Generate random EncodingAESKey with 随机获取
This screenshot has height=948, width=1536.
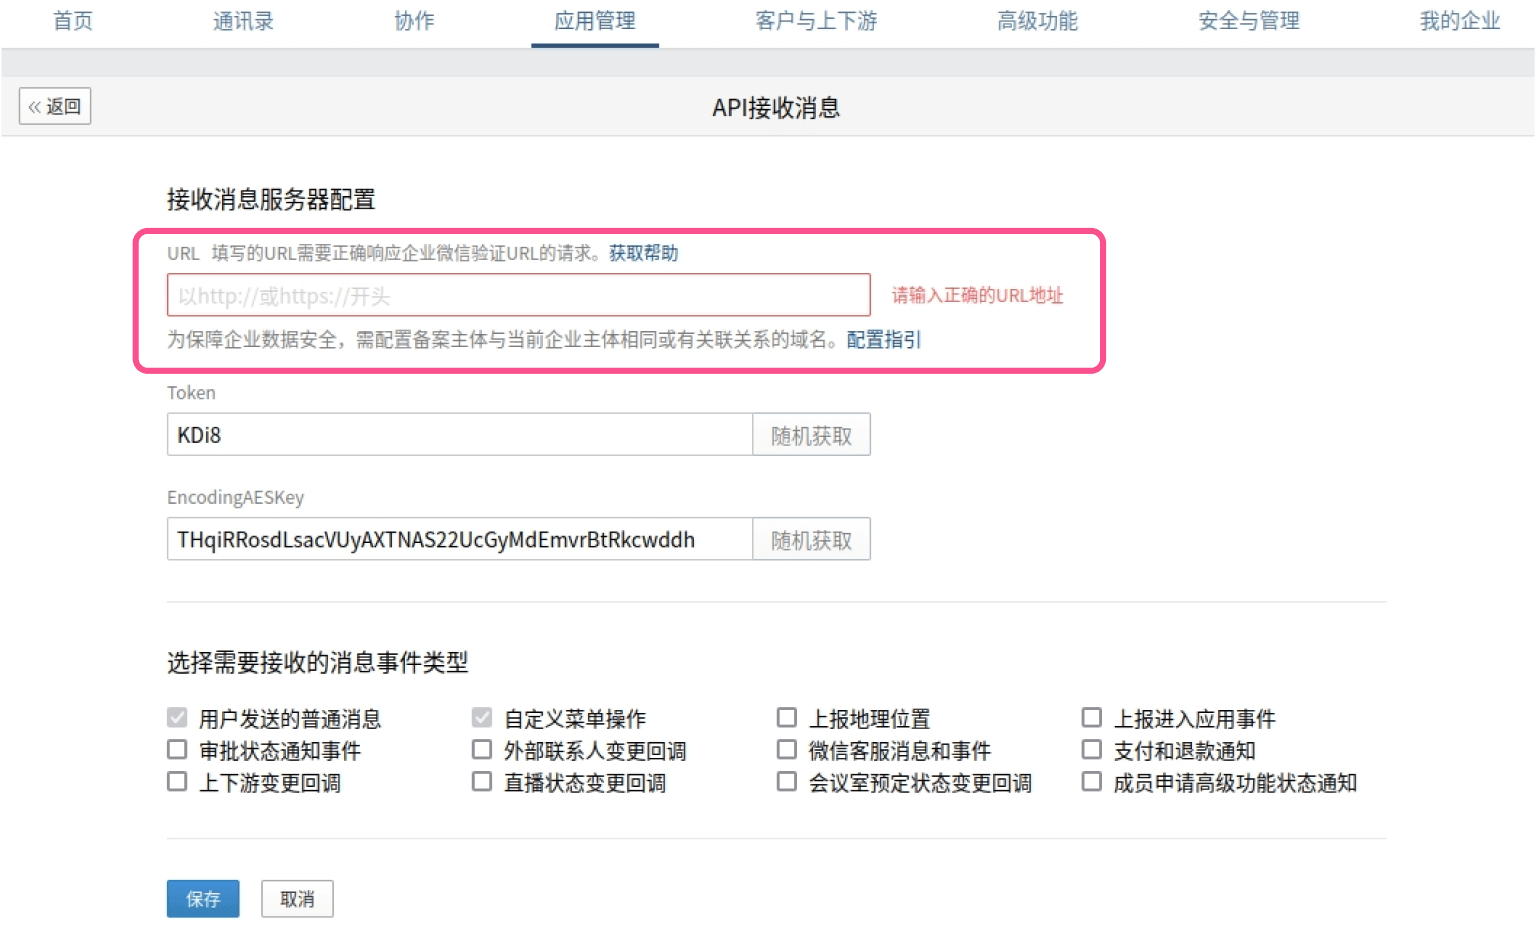811,540
